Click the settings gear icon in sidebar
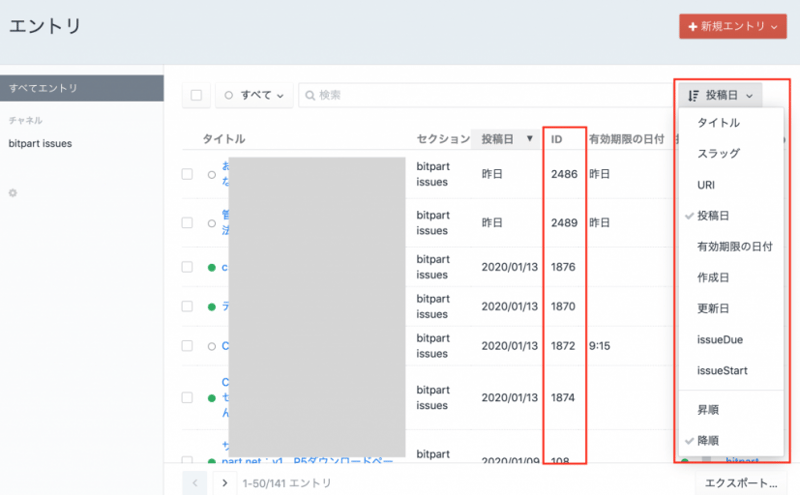 coord(13,193)
